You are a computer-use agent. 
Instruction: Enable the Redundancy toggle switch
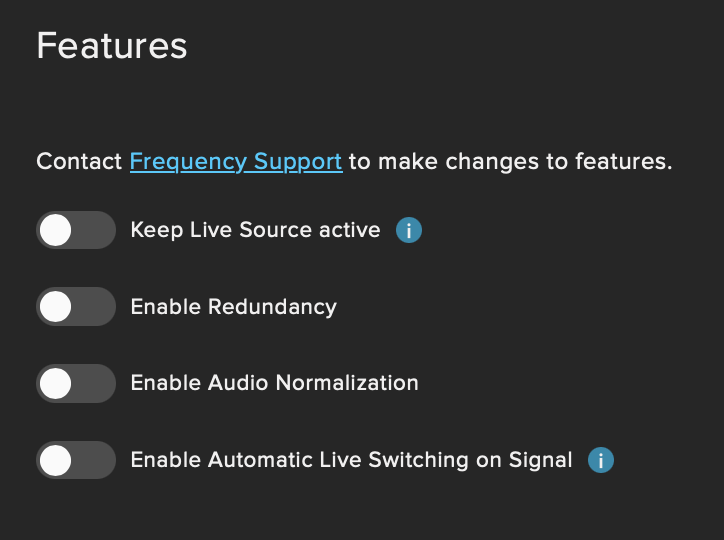coord(76,306)
